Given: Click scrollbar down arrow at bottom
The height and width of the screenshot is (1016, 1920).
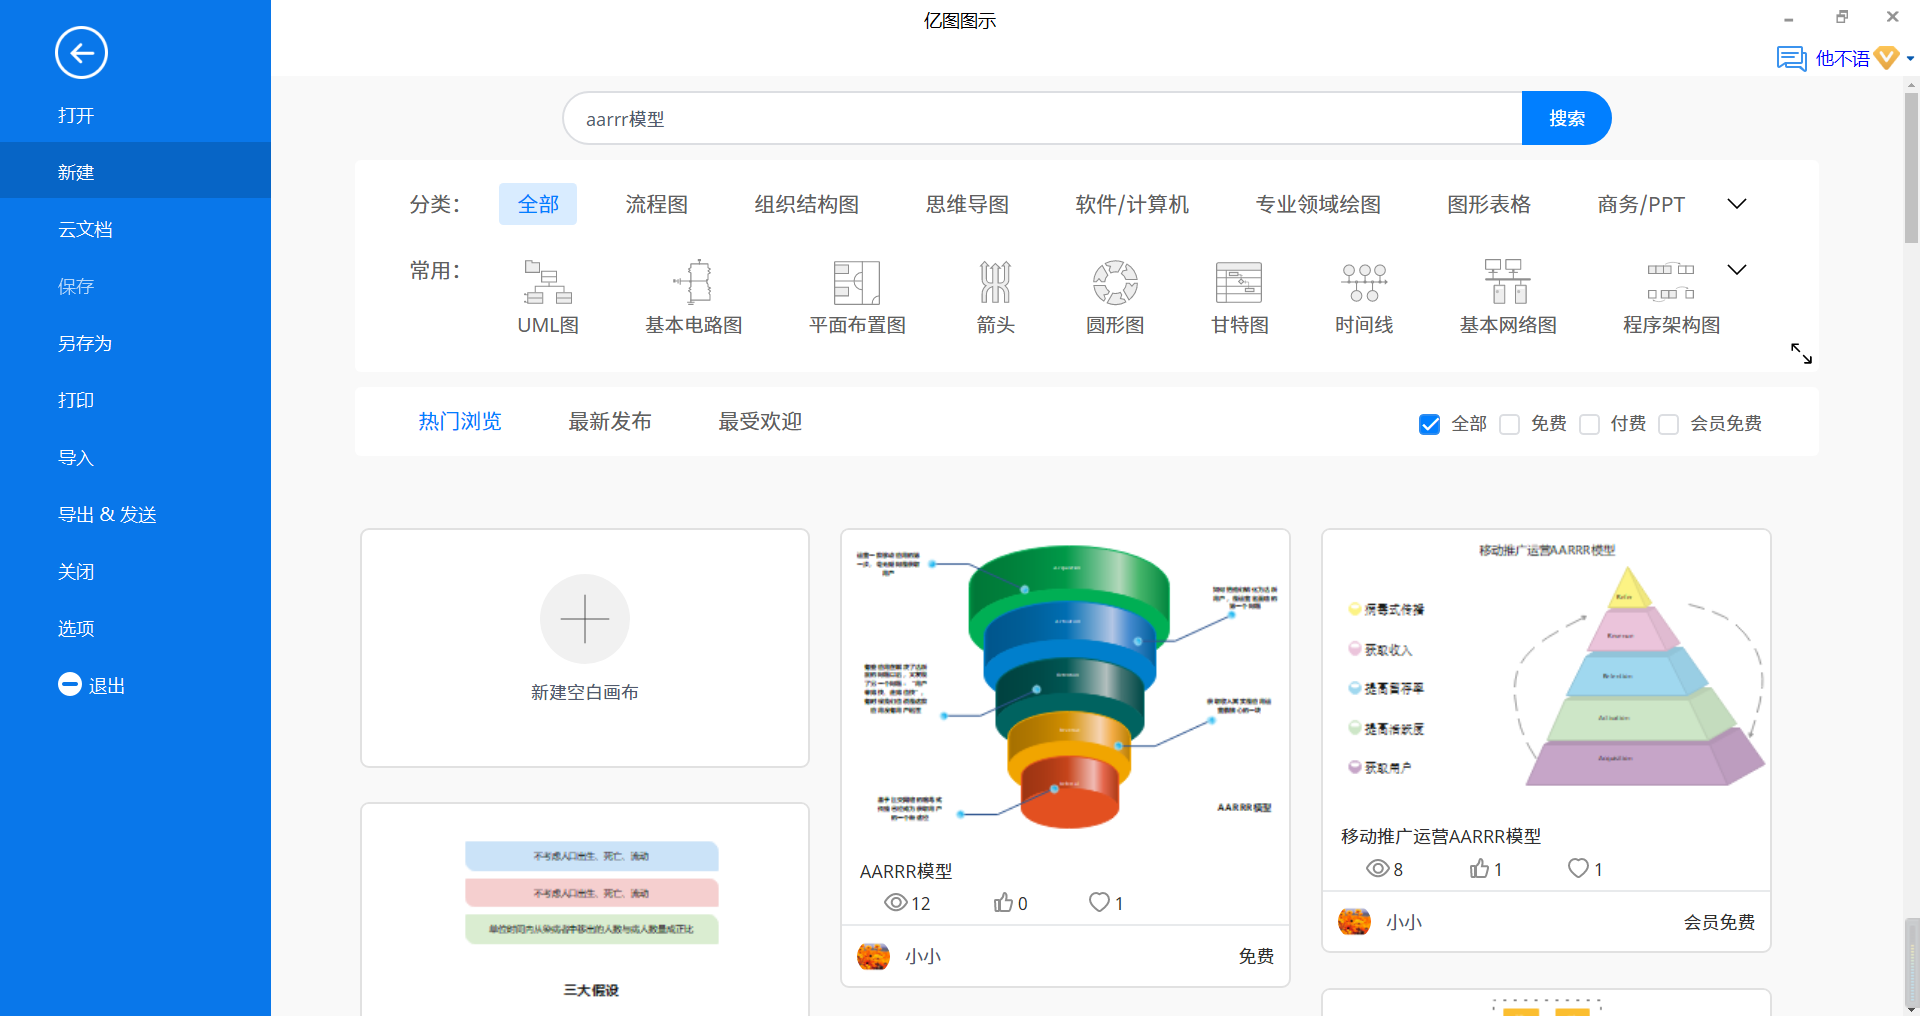Looking at the screenshot, I should click(x=1911, y=1008).
